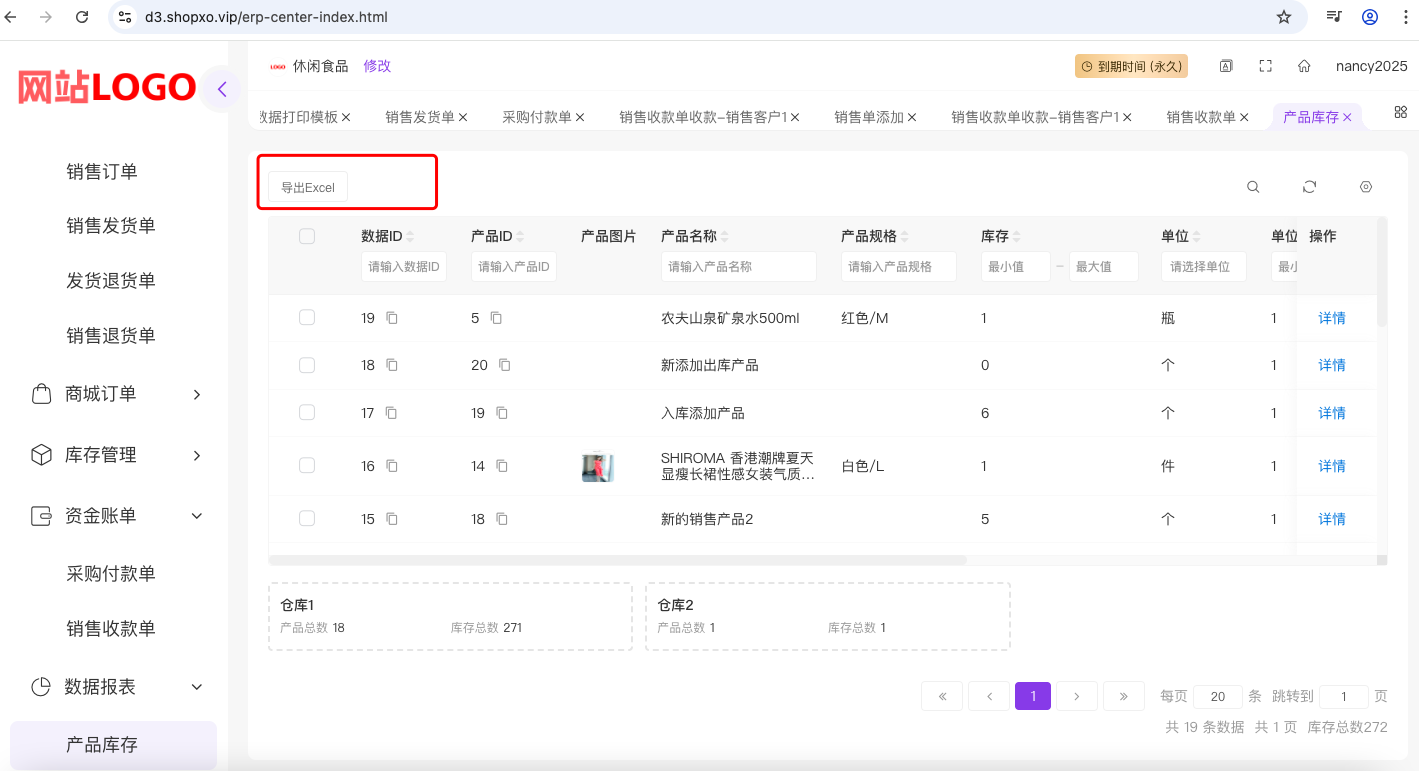Switch to the 销售收款单 tab
This screenshot has width=1419, height=771.
(x=1201, y=117)
